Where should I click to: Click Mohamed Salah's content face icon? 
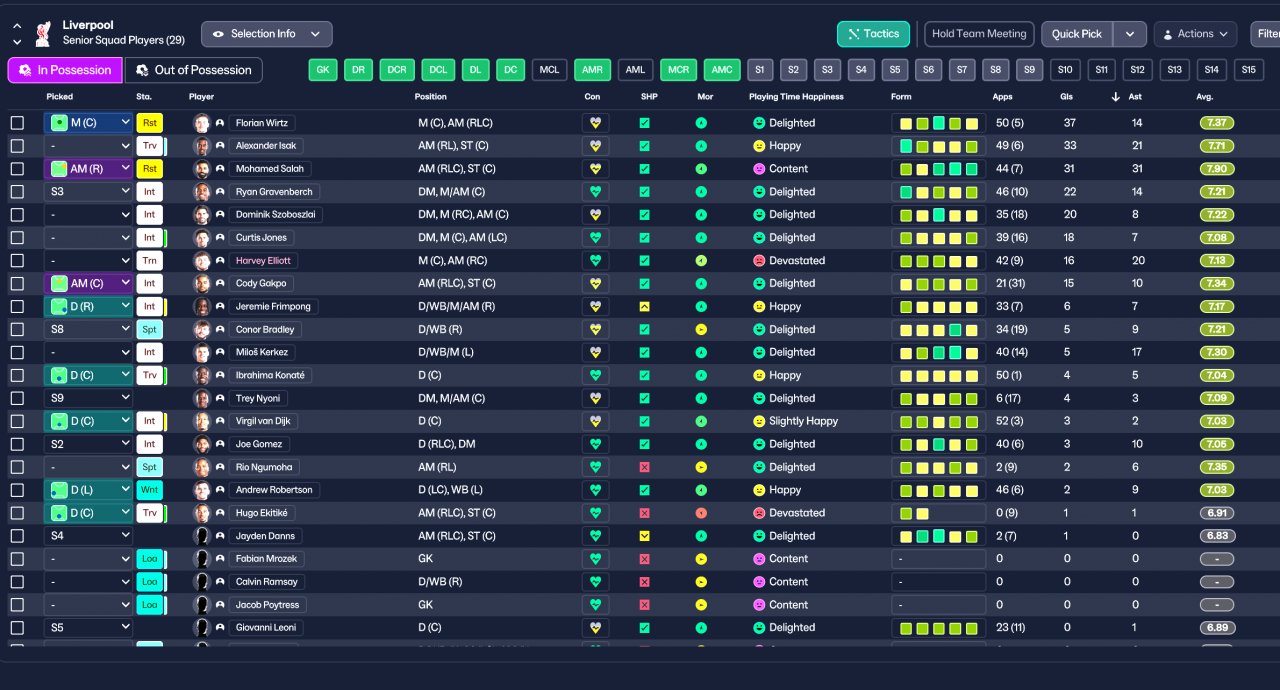pos(759,169)
